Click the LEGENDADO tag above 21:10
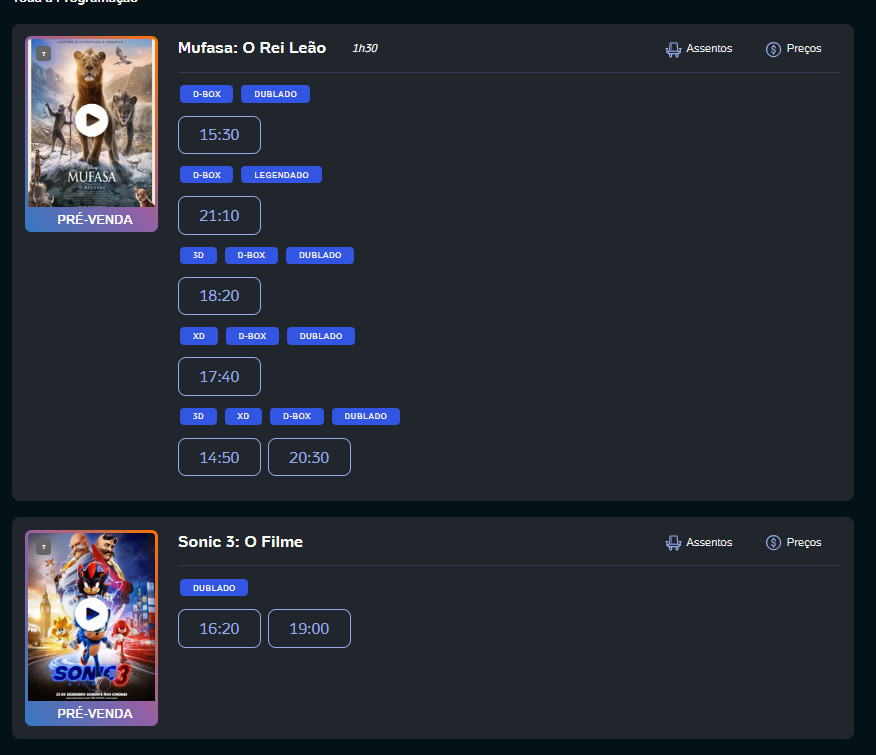Screen dimensions: 876x755 (x=282, y=175)
